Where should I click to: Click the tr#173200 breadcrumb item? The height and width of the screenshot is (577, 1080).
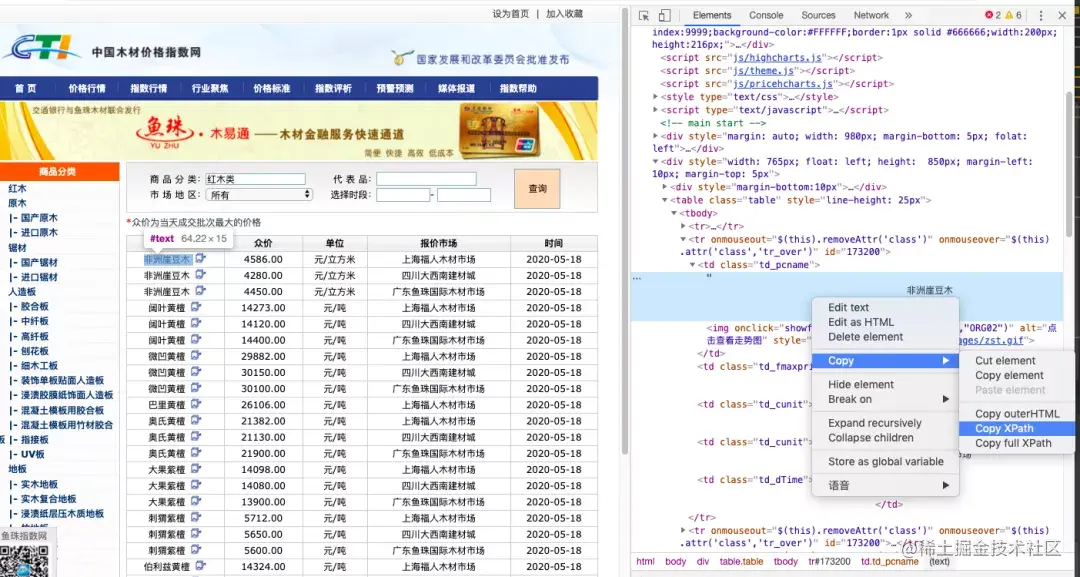pos(829,562)
